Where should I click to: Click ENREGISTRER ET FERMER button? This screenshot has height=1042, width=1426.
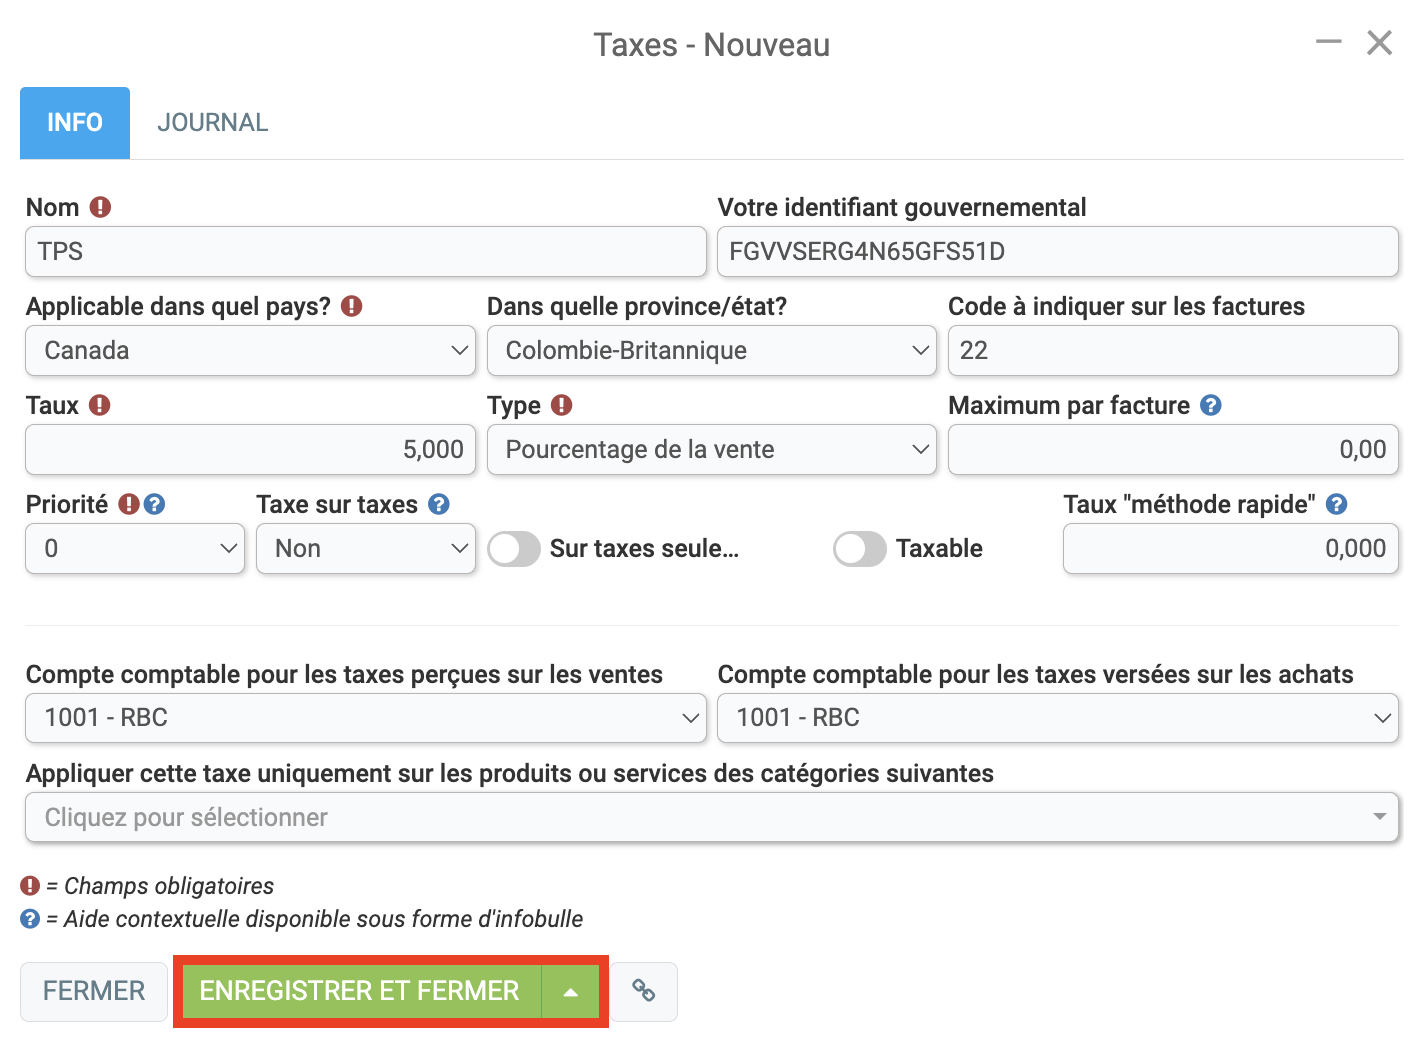pyautogui.click(x=360, y=991)
